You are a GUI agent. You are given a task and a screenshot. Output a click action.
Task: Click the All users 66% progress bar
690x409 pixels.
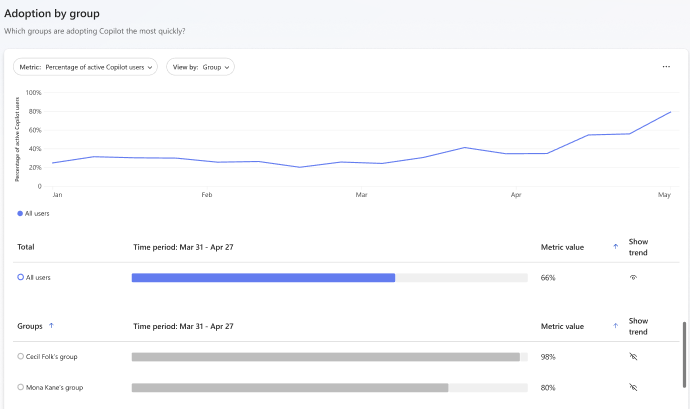click(263, 277)
